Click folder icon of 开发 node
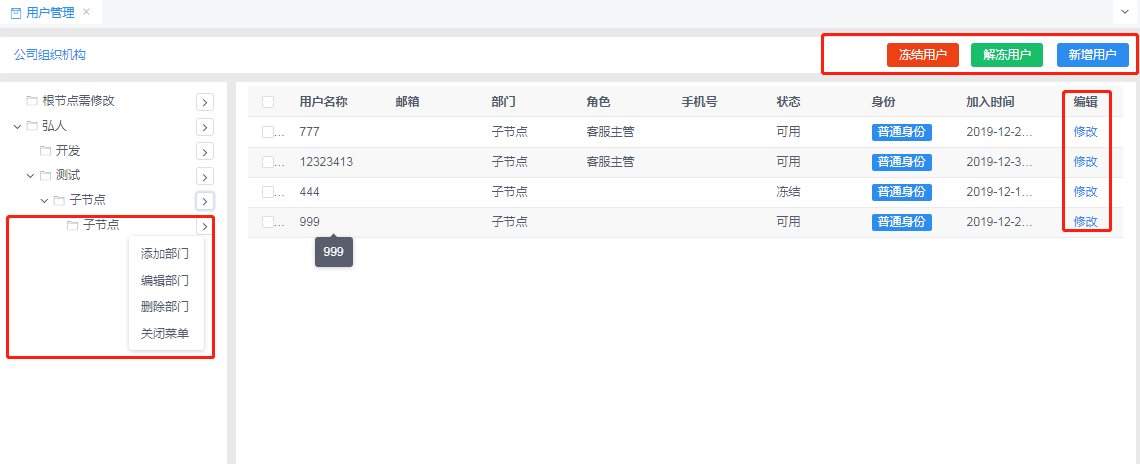Image resolution: width=1140 pixels, height=464 pixels. click(x=45, y=151)
